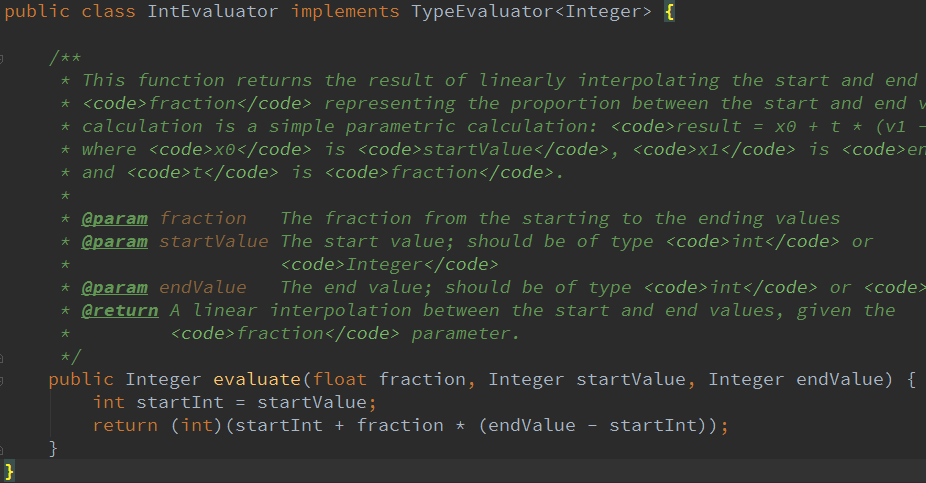The image size is (926, 483).
Task: Click the return keyword in method body
Action: tap(125, 426)
